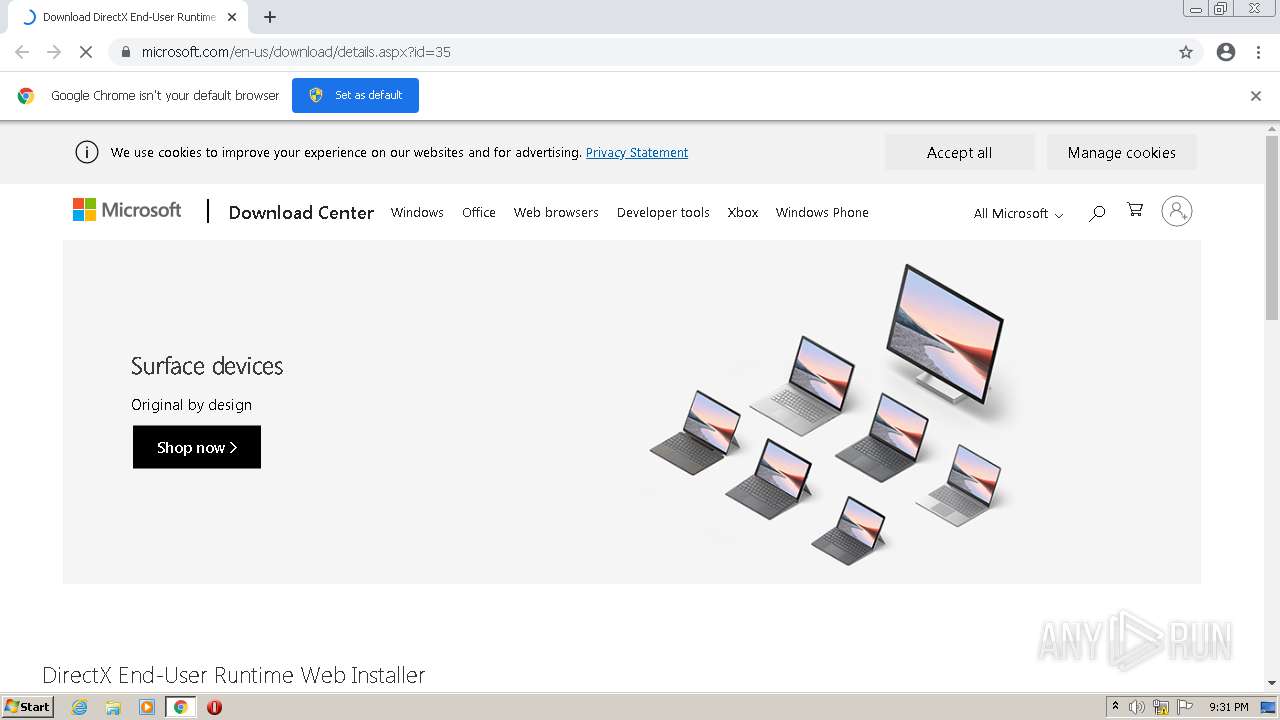The image size is (1280, 720).
Task: Select Chrome in the taskbar
Action: pos(181,707)
